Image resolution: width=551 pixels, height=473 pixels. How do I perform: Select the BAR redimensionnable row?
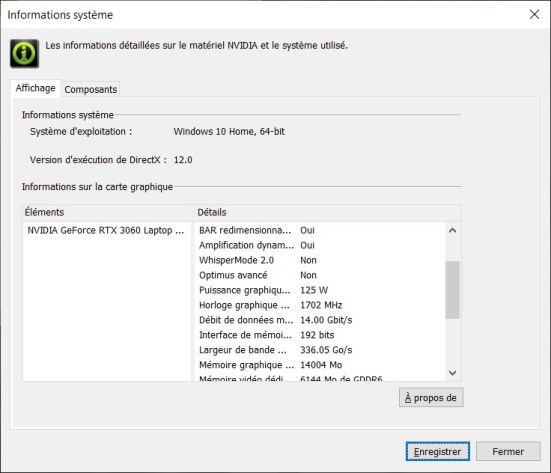[x=320, y=231]
